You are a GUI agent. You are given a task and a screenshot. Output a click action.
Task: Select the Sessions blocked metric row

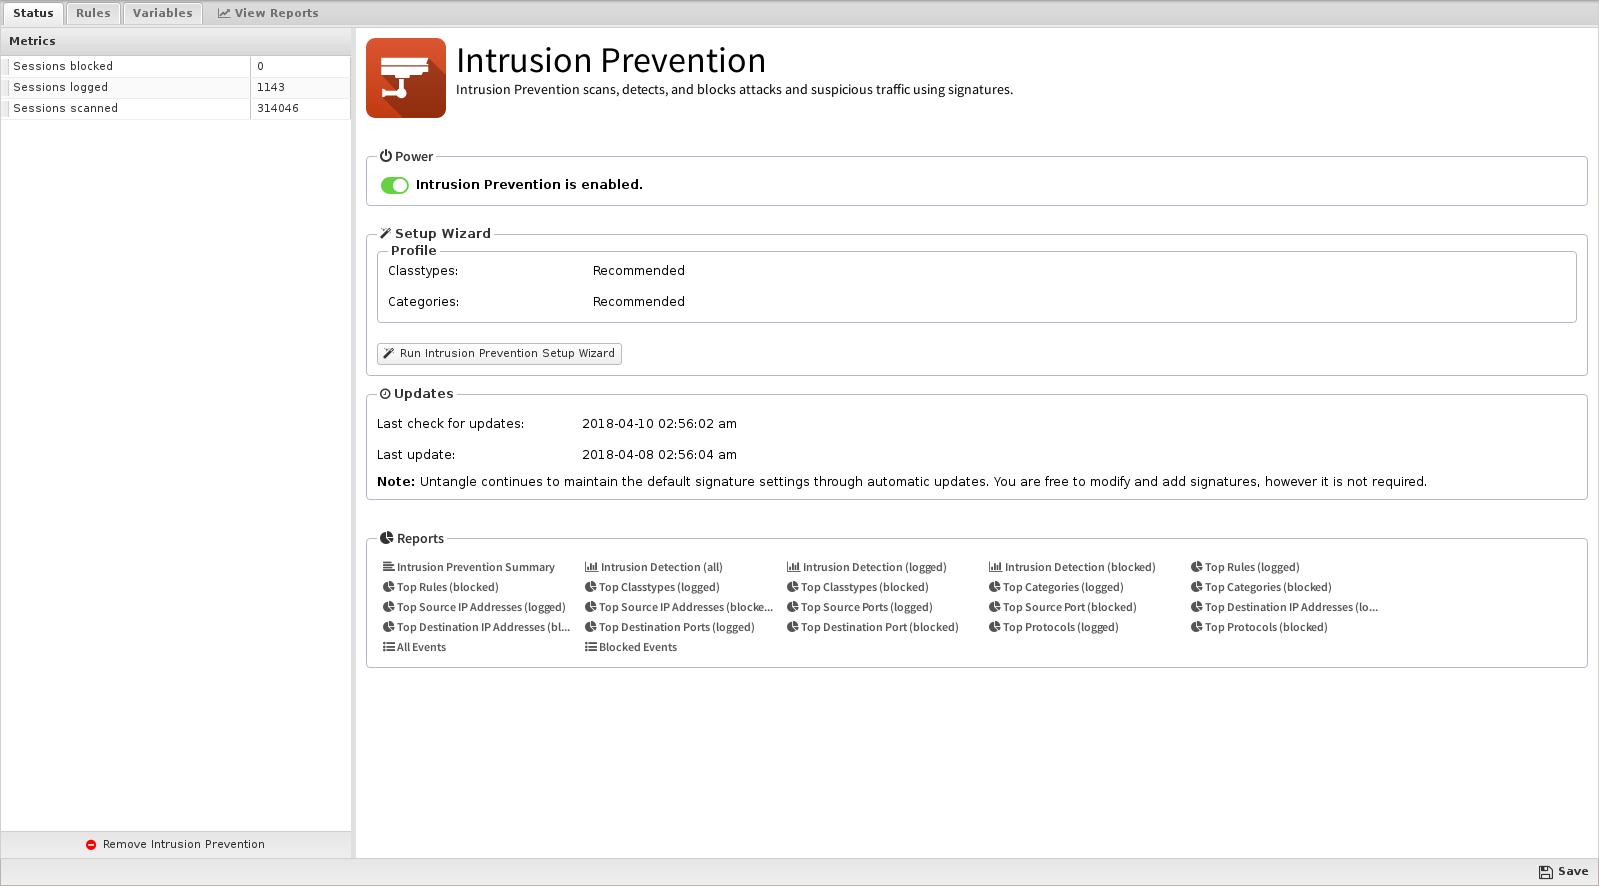[x=176, y=66]
